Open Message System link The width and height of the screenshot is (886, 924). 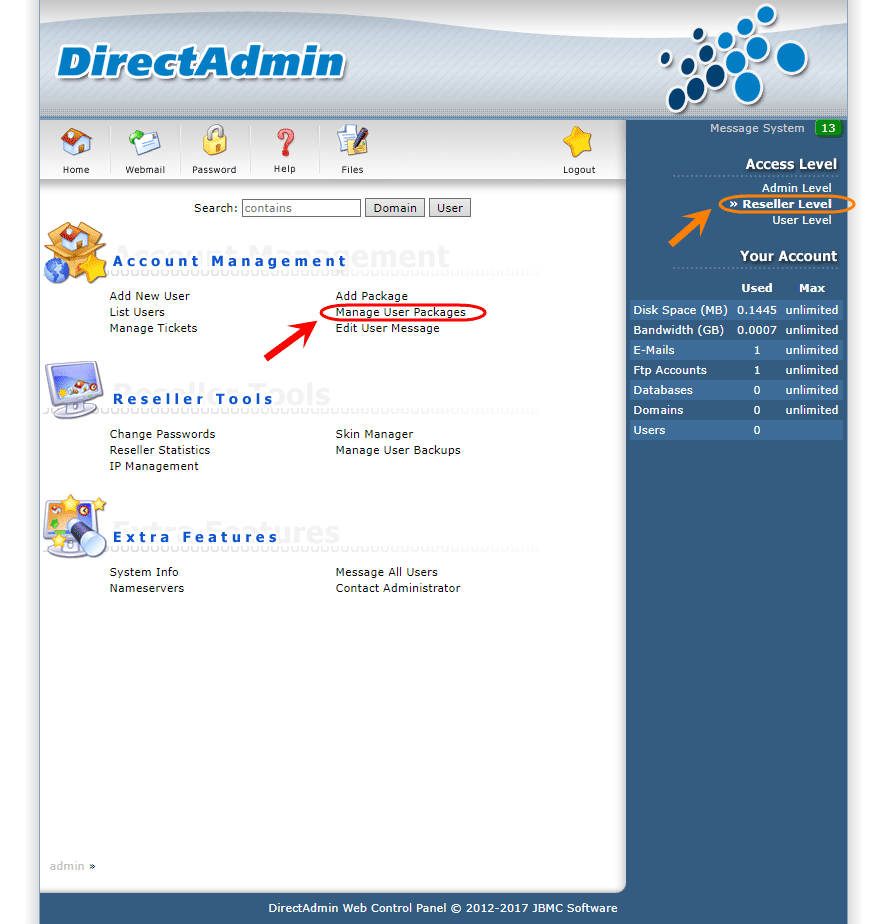click(756, 128)
